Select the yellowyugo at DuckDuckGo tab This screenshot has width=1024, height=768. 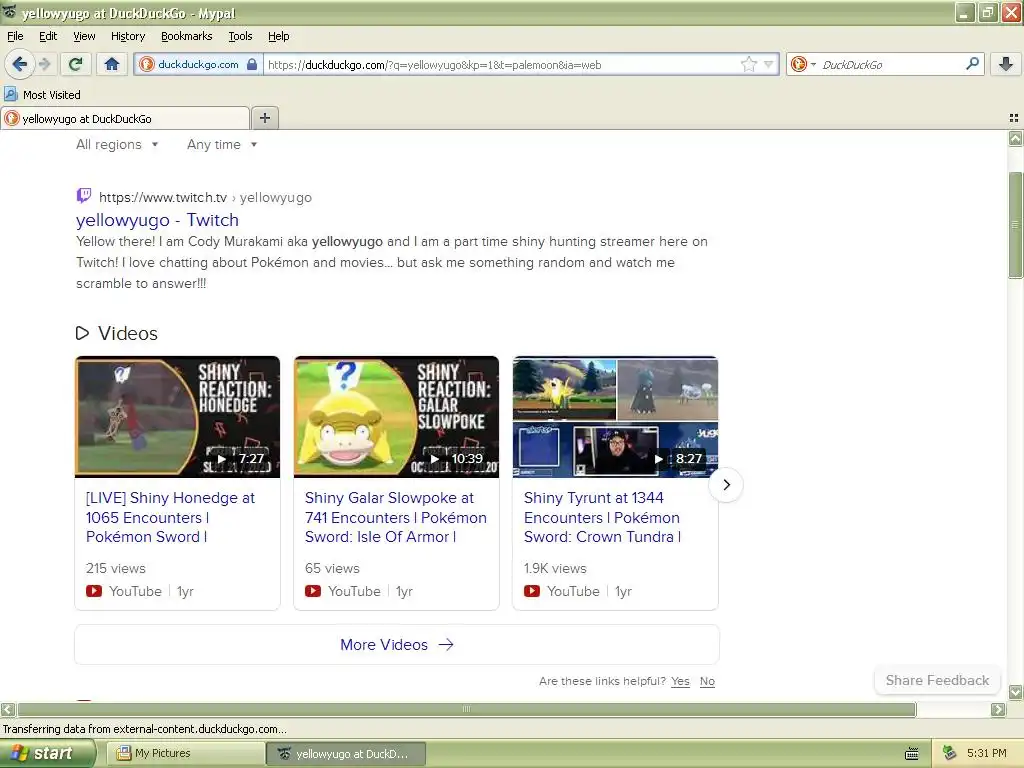click(x=125, y=118)
